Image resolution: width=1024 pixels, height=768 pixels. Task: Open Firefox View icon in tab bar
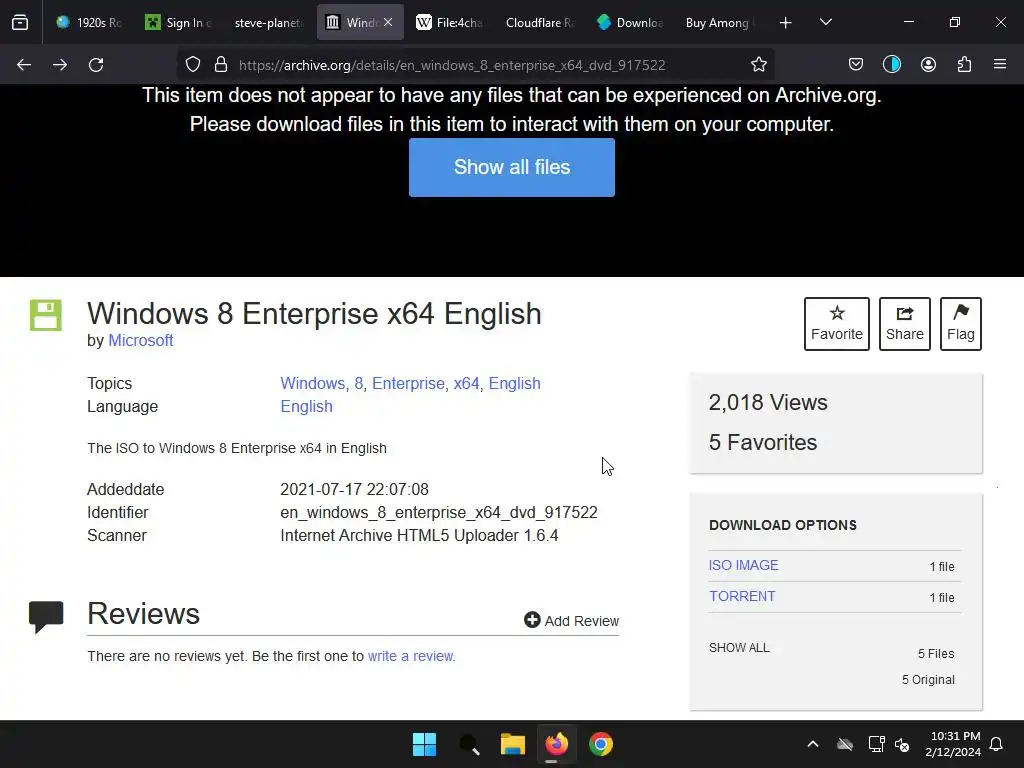point(20,22)
